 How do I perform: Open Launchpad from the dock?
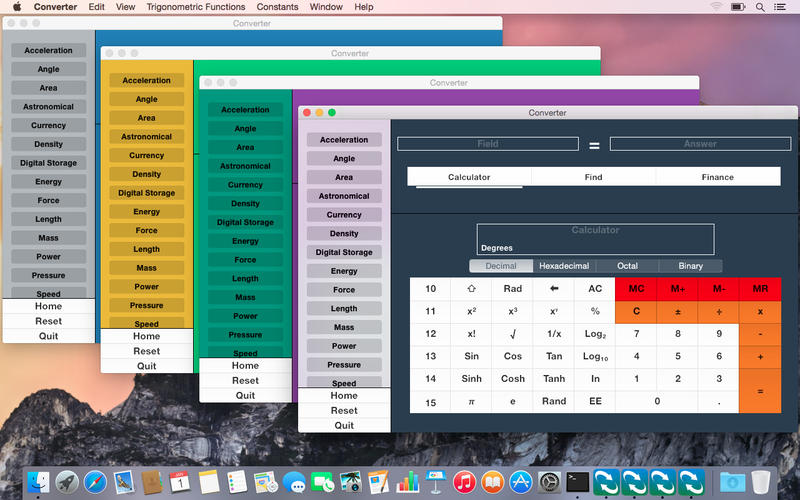tap(67, 482)
